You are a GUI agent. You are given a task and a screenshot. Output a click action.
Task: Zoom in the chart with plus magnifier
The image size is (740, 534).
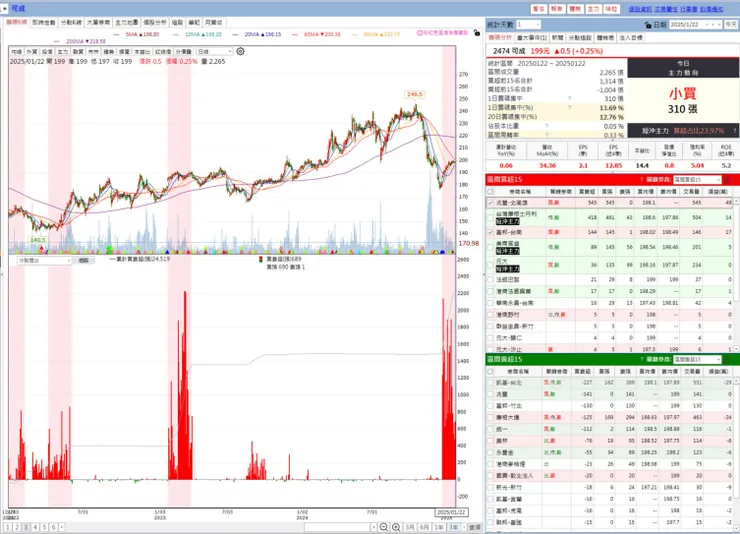point(396,527)
